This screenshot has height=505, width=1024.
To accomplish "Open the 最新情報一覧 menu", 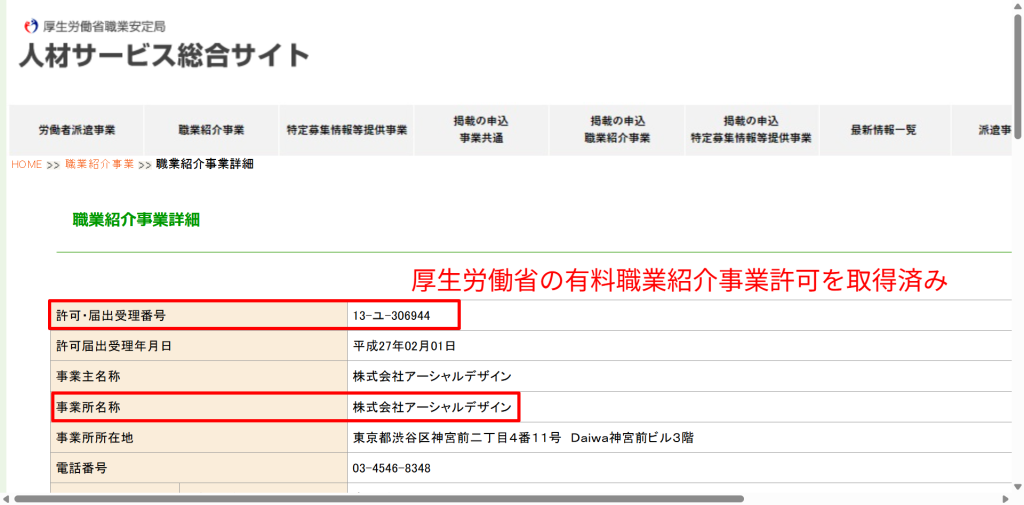I will (884, 130).
